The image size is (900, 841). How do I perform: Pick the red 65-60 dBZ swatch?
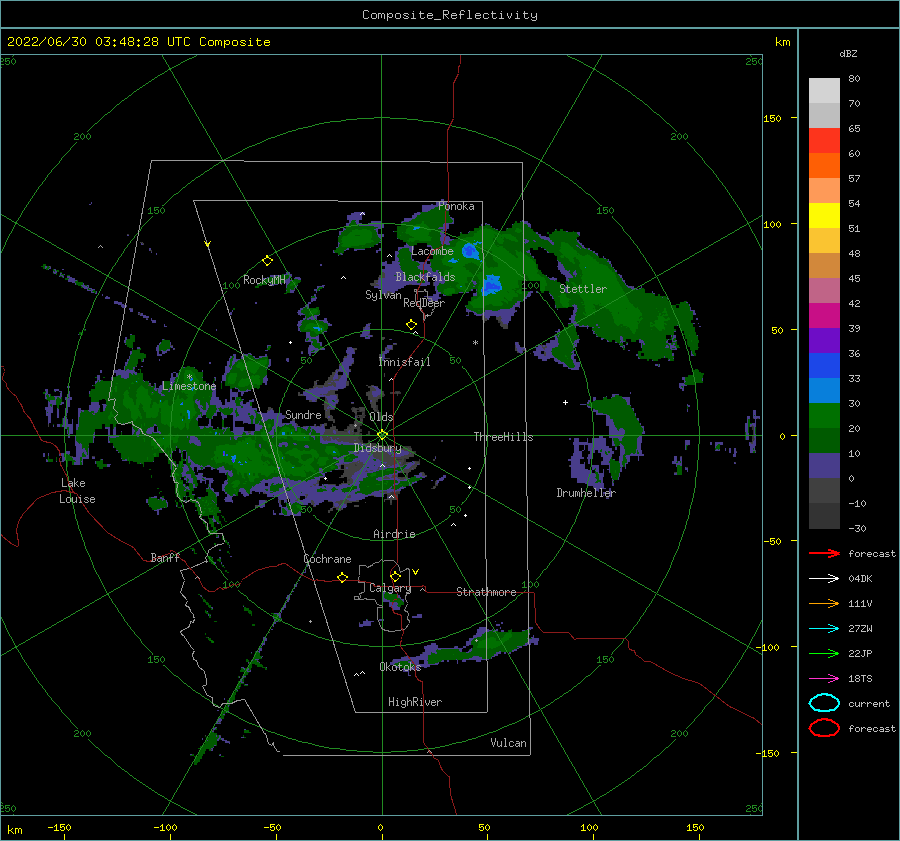click(x=824, y=141)
